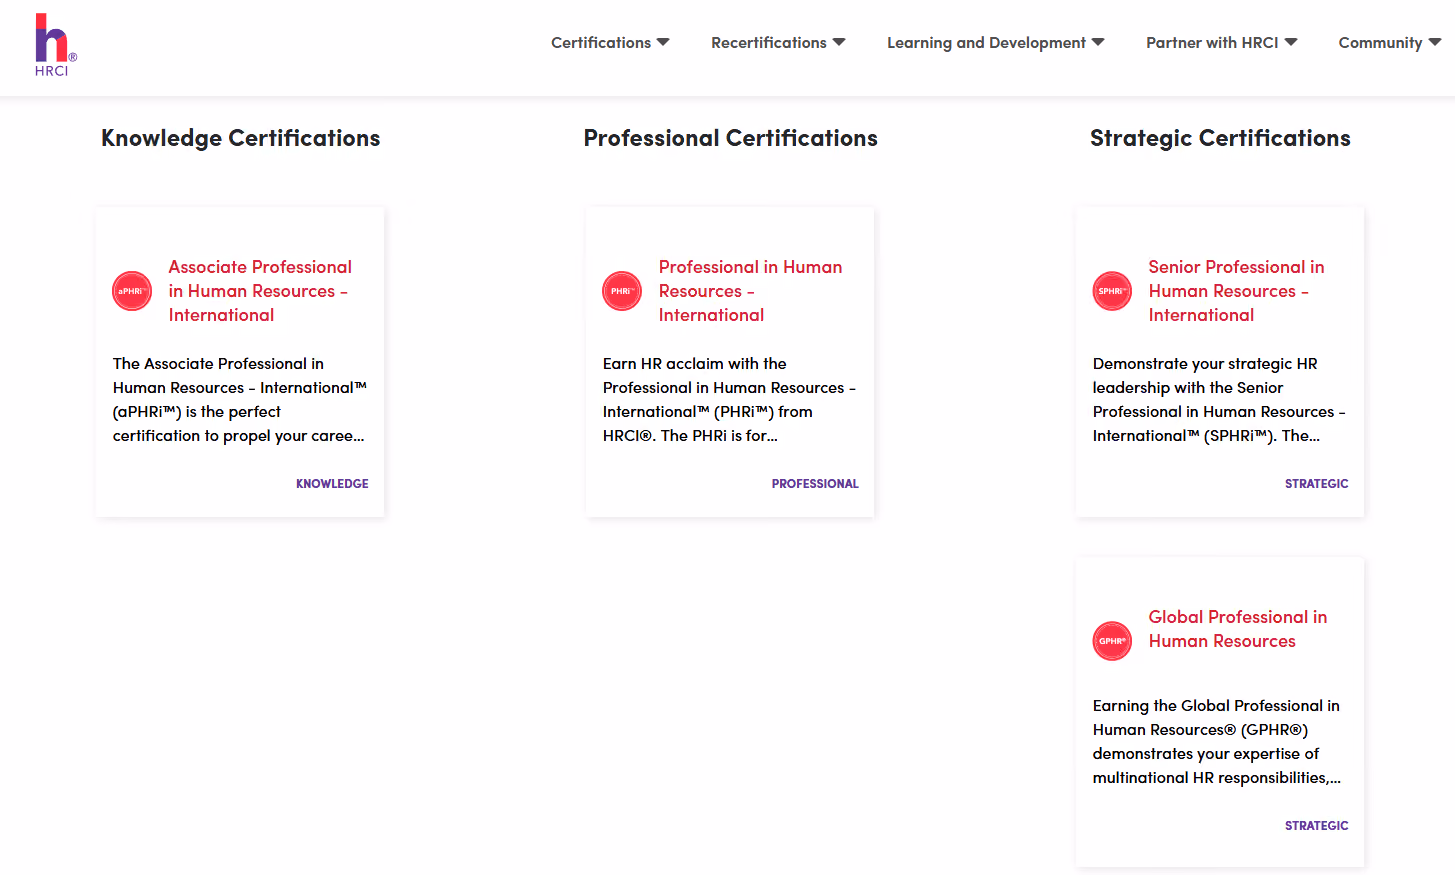
Task: Open the Partner with HRCI menu
Action: [1221, 43]
